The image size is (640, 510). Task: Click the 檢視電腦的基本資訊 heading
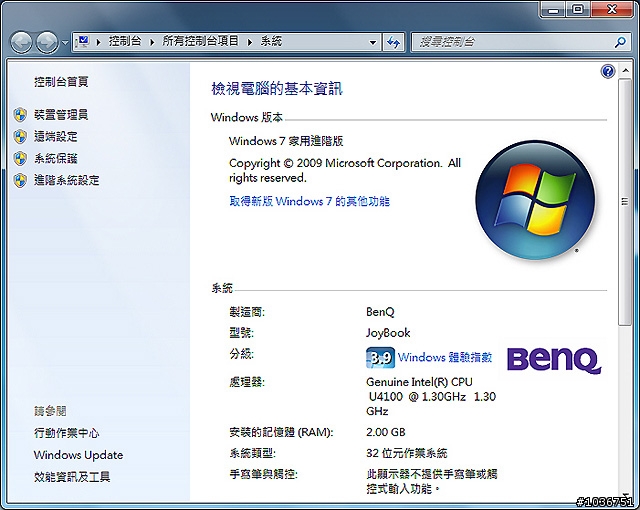coord(277,89)
